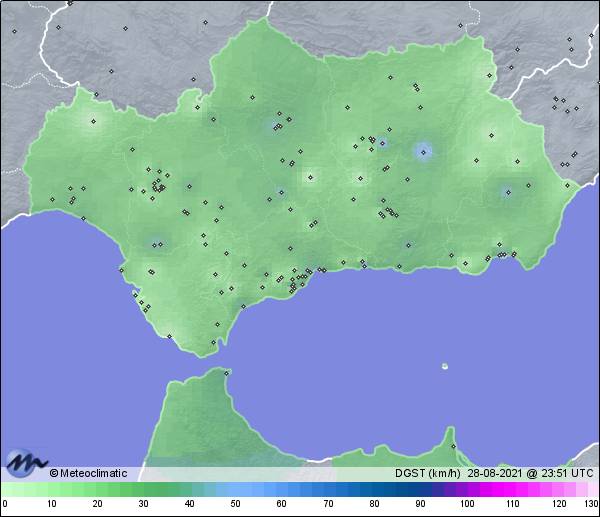The width and height of the screenshot is (600, 517).
Task: Click the Meteoclimatic wave logo
Action: 24,462
